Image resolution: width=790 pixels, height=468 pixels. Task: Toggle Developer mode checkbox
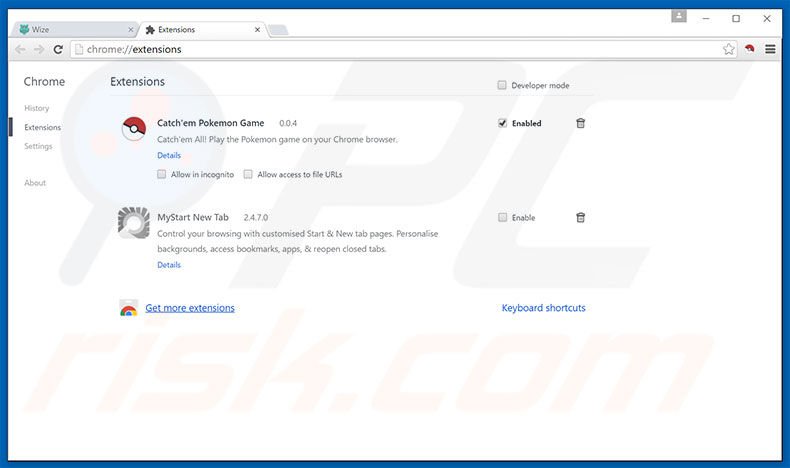click(x=502, y=85)
